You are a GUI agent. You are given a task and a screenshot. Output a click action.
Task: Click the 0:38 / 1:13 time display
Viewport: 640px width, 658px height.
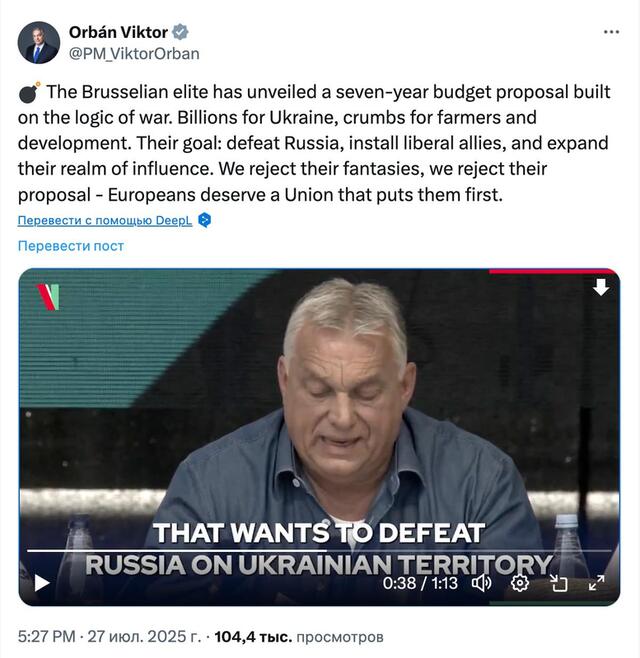pos(422,583)
